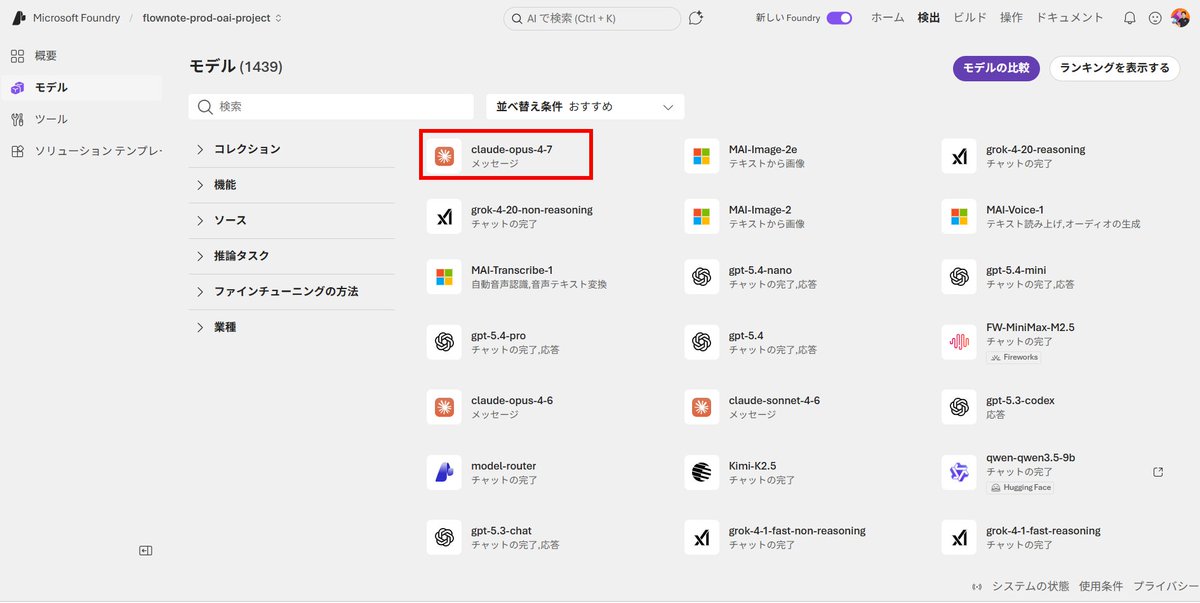Click the qwen-qwen3.5-9b model icon
This screenshot has height=603, width=1200.
click(x=960, y=472)
